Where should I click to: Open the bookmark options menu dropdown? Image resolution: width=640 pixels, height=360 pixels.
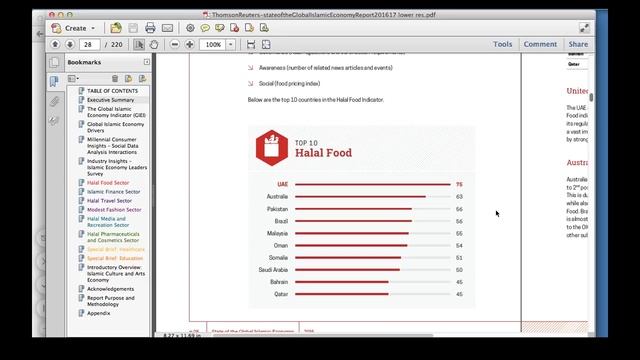73,79
